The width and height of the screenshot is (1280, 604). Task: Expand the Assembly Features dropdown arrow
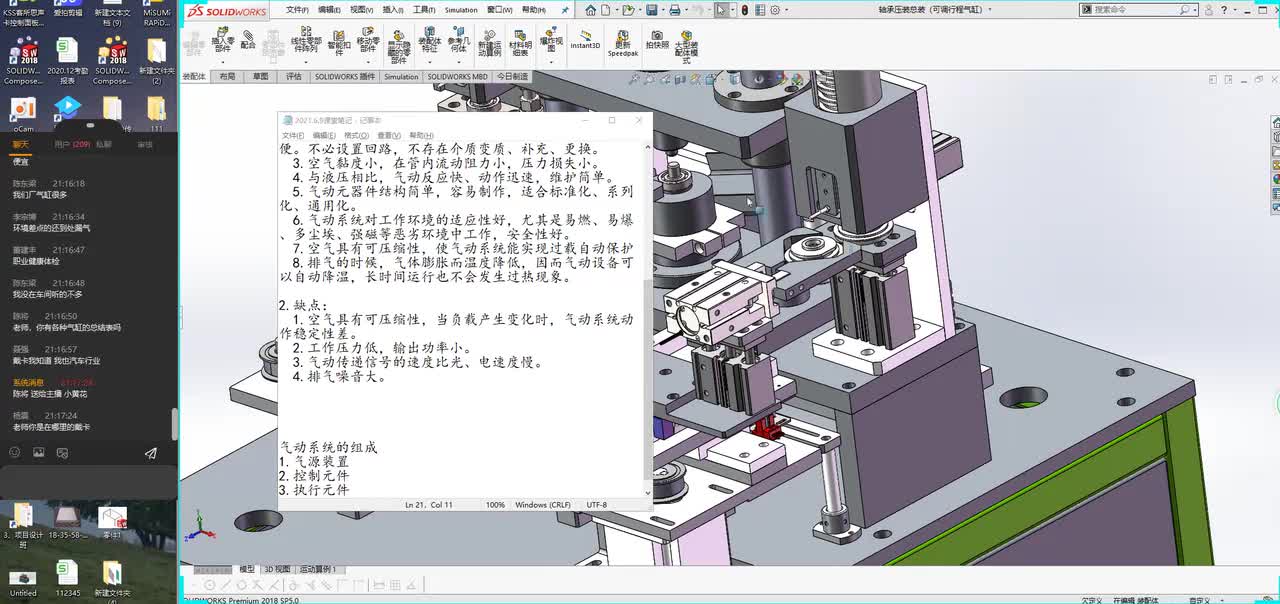(x=429, y=62)
